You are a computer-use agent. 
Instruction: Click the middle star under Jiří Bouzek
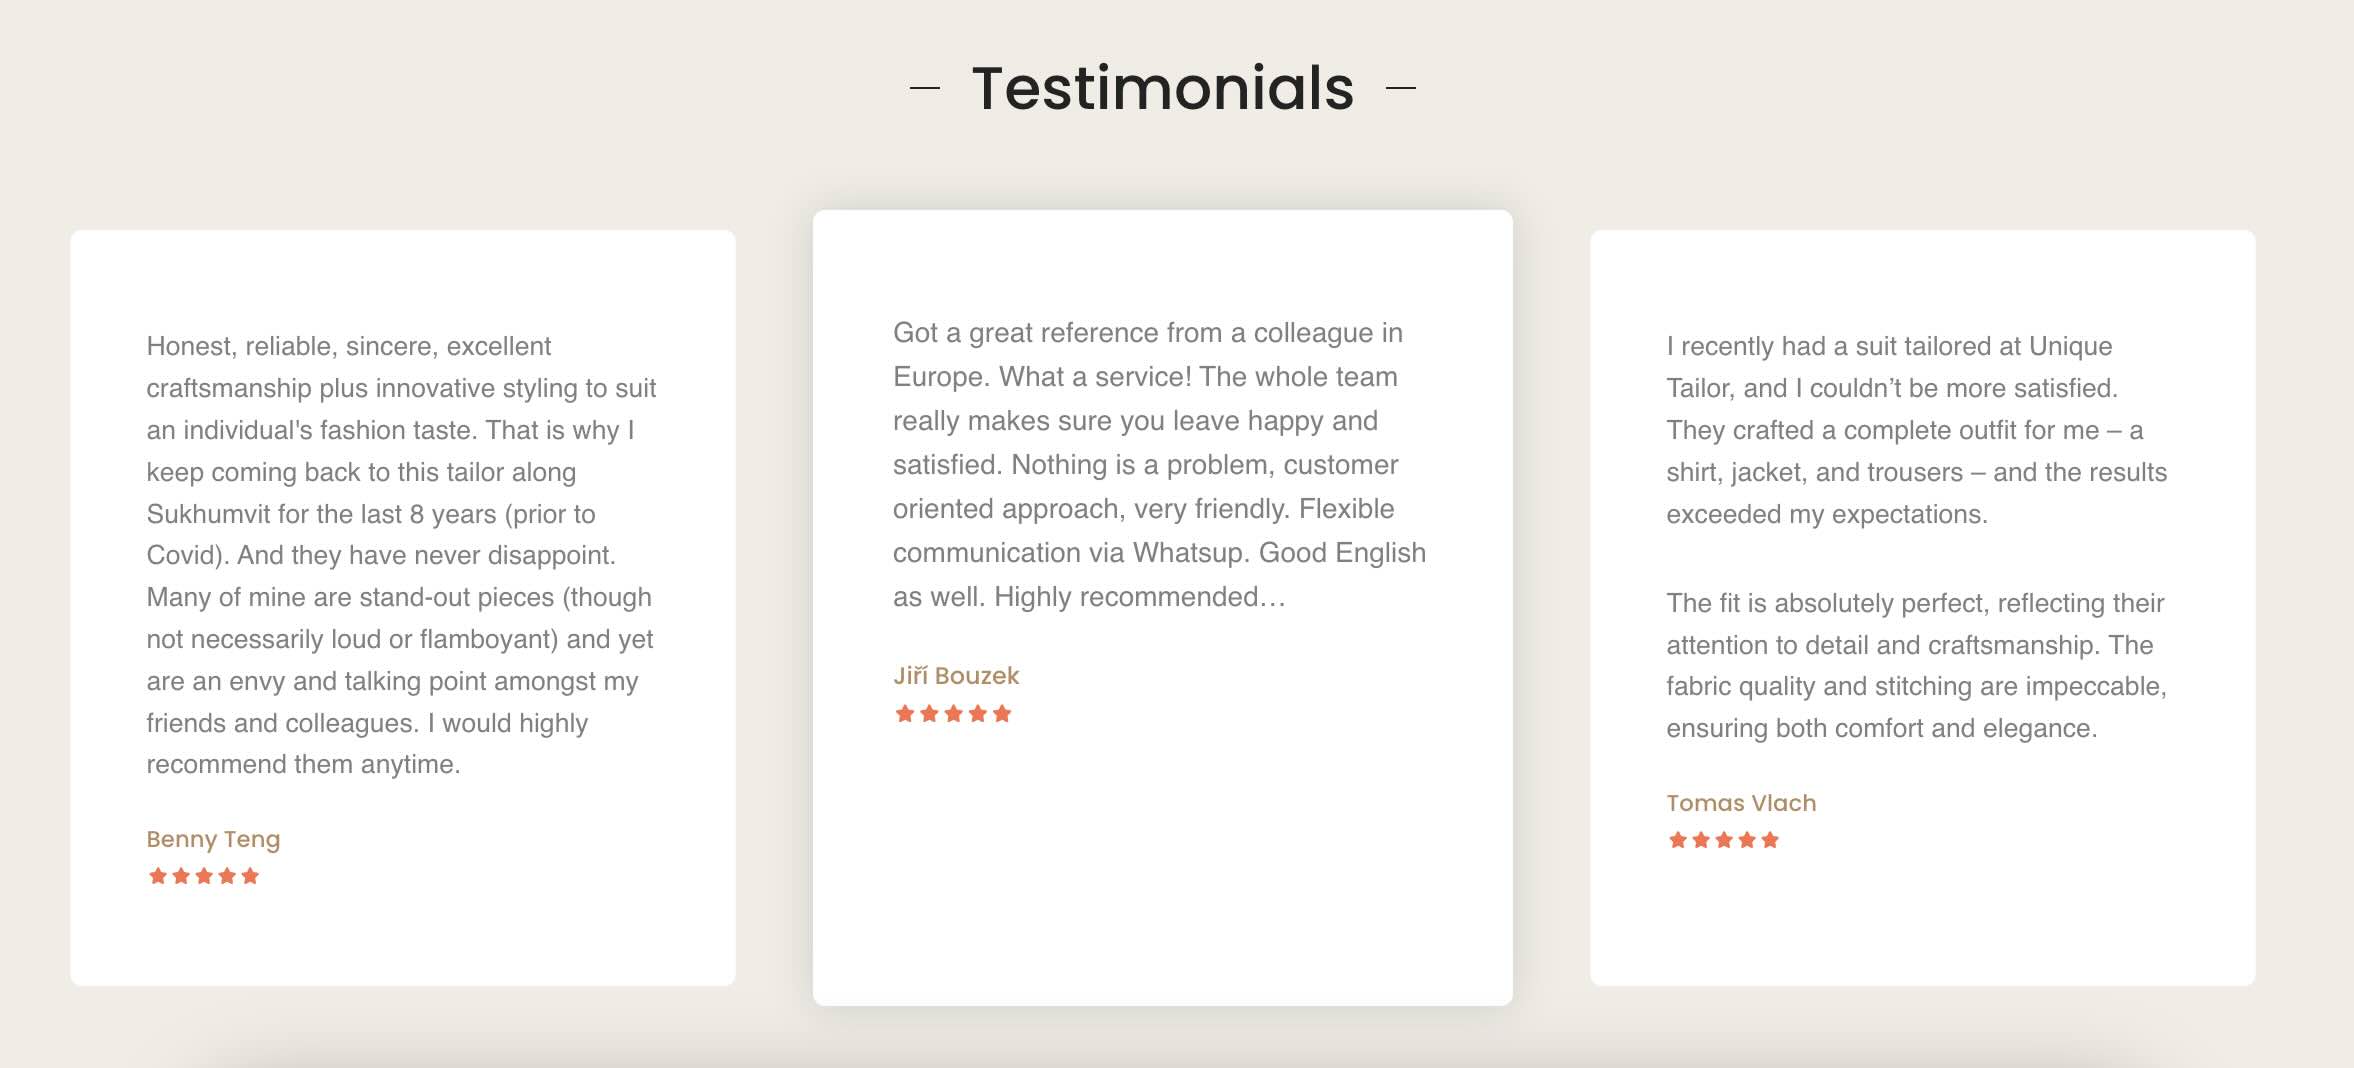point(954,714)
